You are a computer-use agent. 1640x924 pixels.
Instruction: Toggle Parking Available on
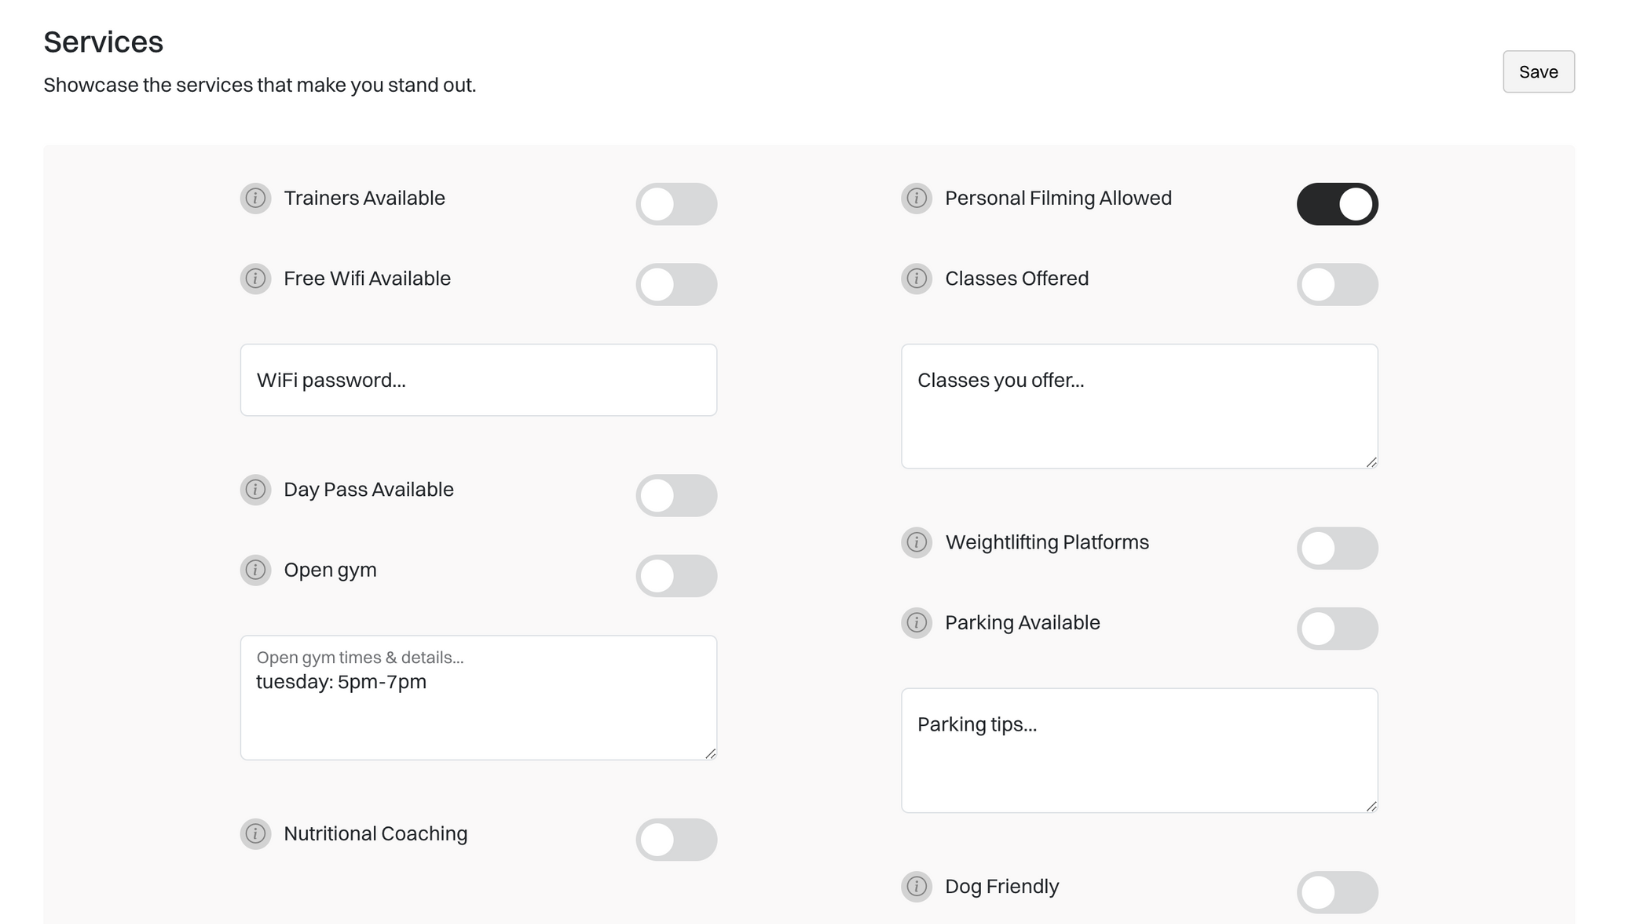[1338, 628]
